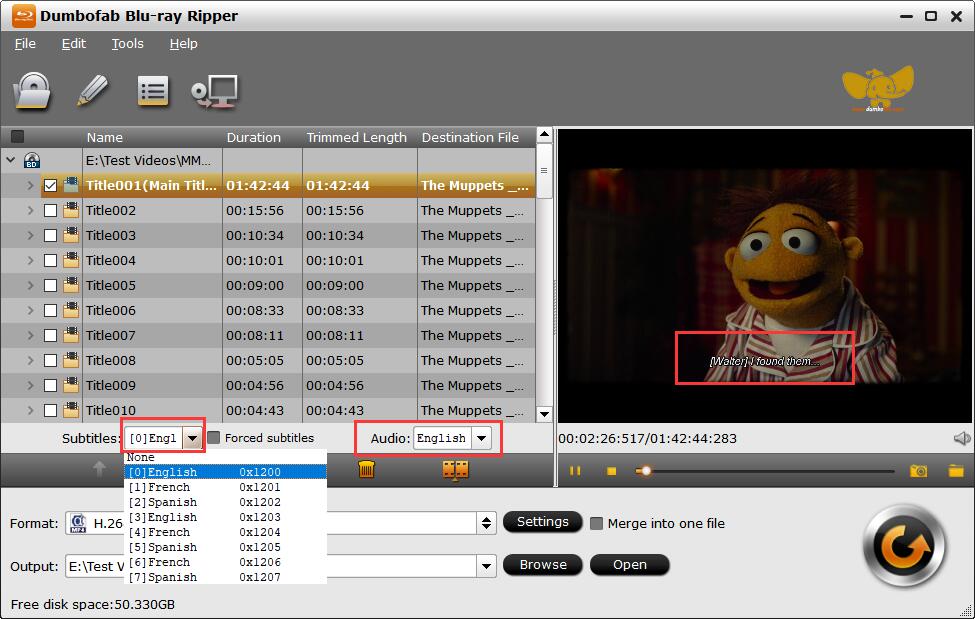Choose [1]French 0x1201 subtitle
This screenshot has height=619, width=975.
point(226,487)
